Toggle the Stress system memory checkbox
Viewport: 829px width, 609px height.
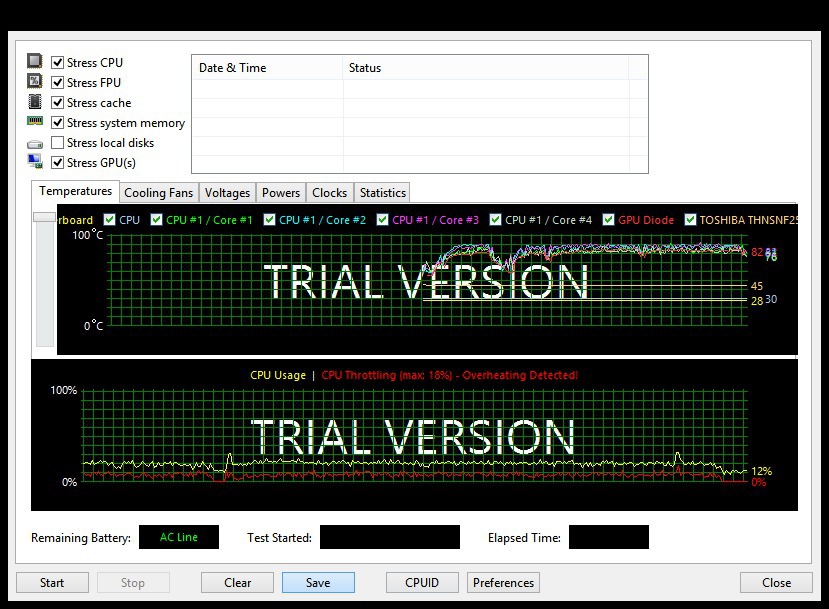pos(58,123)
